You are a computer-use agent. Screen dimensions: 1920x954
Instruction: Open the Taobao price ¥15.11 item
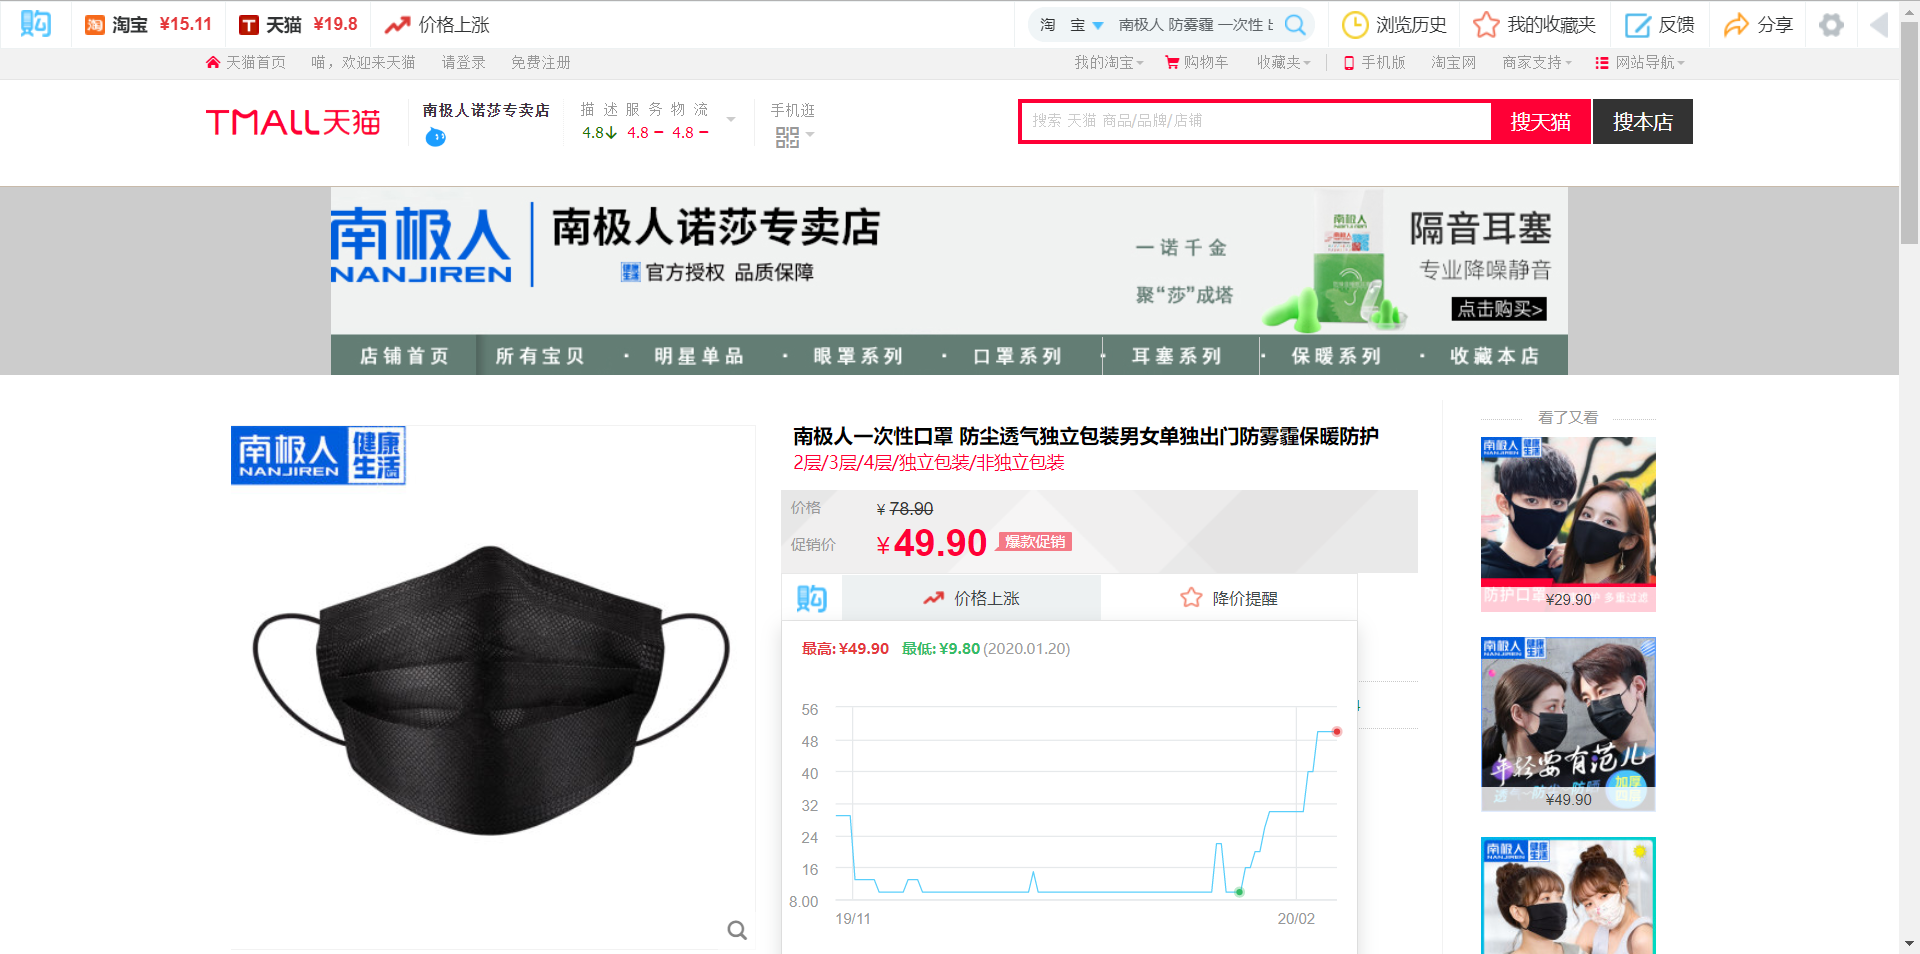148,24
